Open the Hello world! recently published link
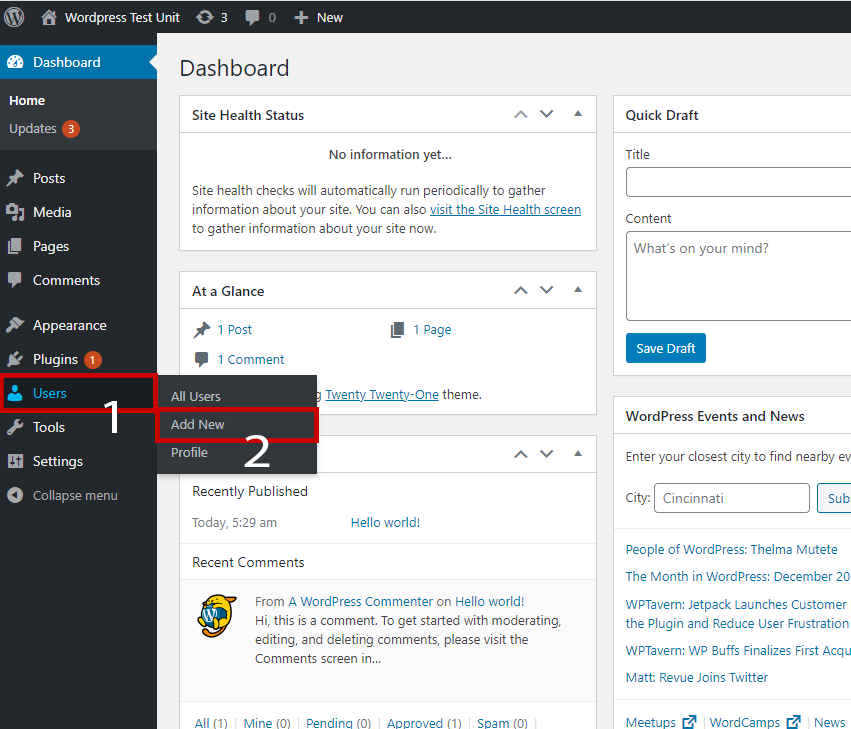This screenshot has width=851, height=729. pos(385,523)
